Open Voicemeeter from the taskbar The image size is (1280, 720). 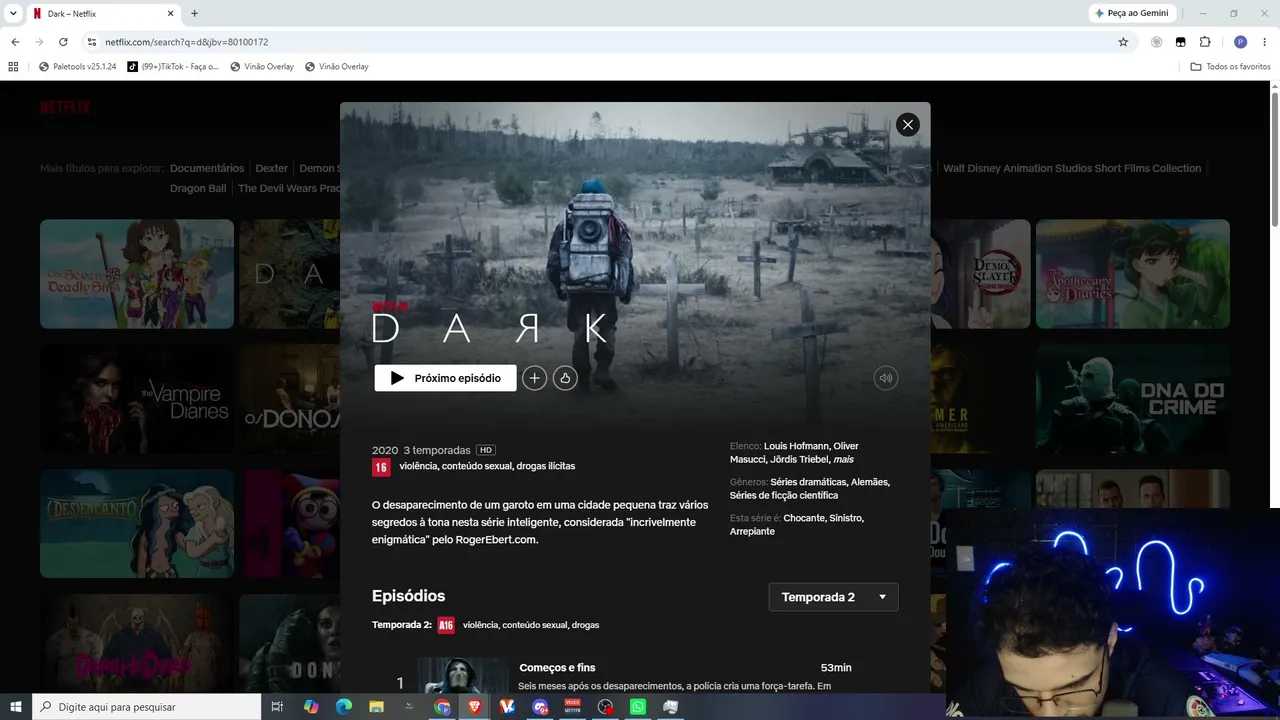tap(573, 707)
